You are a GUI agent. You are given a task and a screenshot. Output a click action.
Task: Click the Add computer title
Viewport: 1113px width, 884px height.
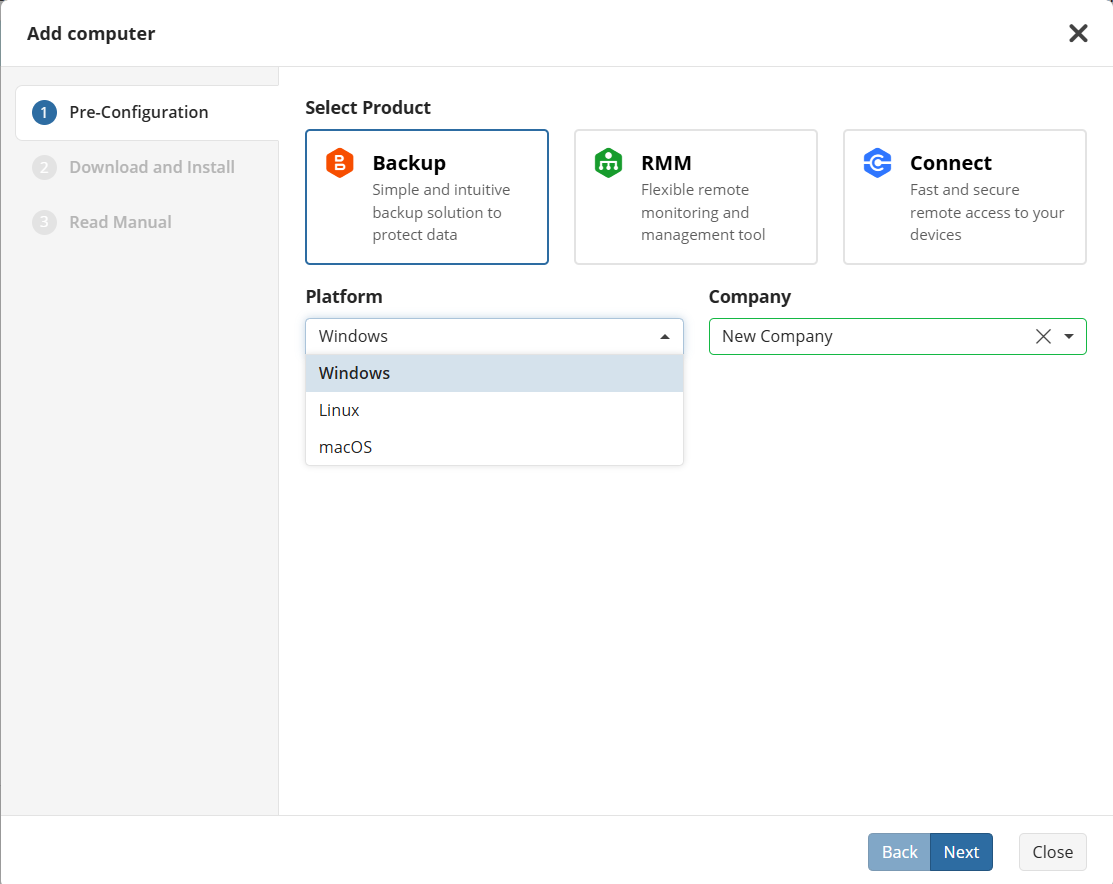pyautogui.click(x=91, y=33)
